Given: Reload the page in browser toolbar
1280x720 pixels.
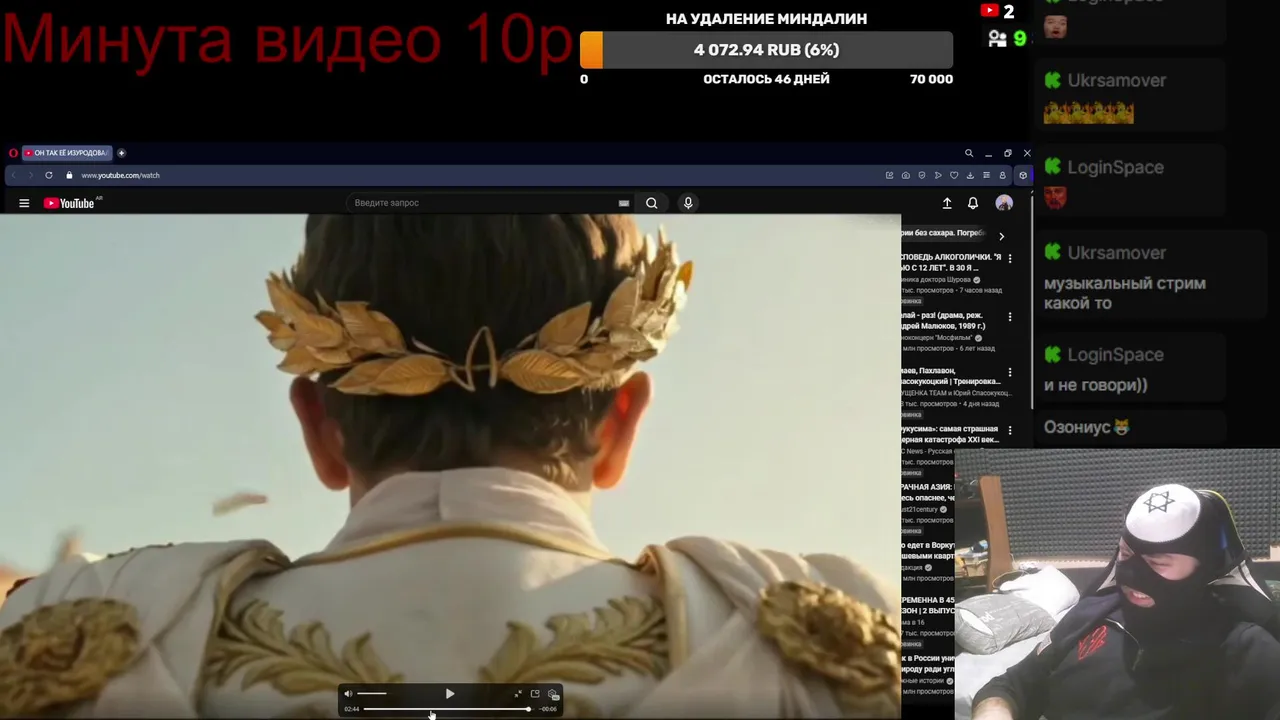Looking at the screenshot, I should click(49, 175).
